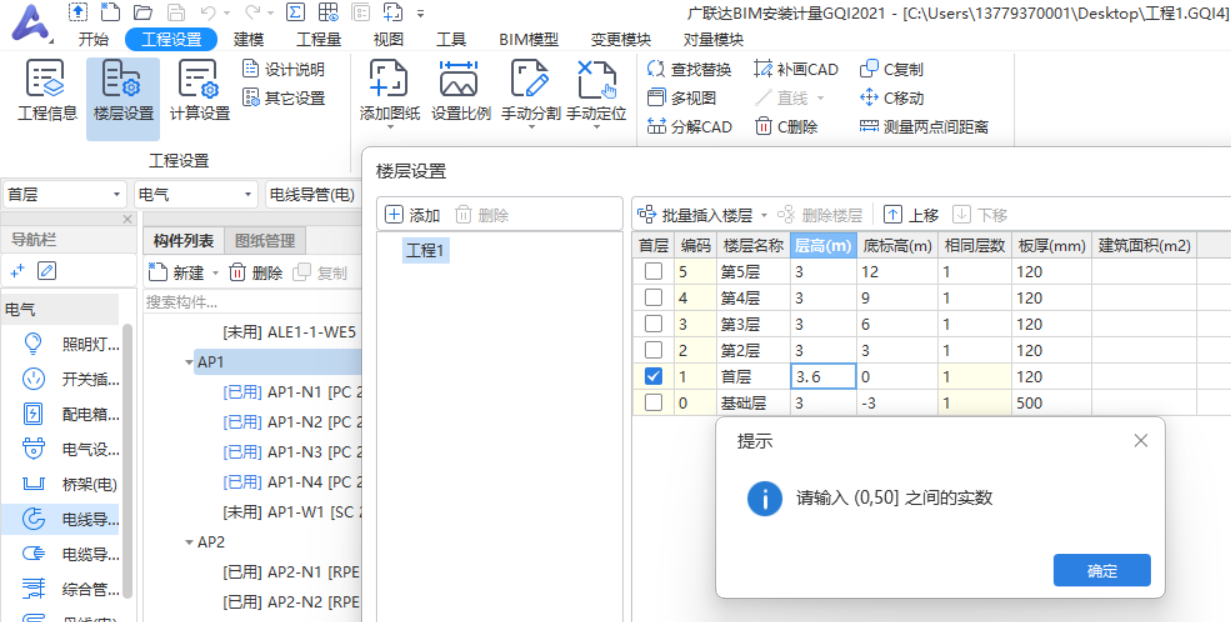1231x622 pixels.
Task: Open 计算设置 calculation settings
Action: (199, 92)
